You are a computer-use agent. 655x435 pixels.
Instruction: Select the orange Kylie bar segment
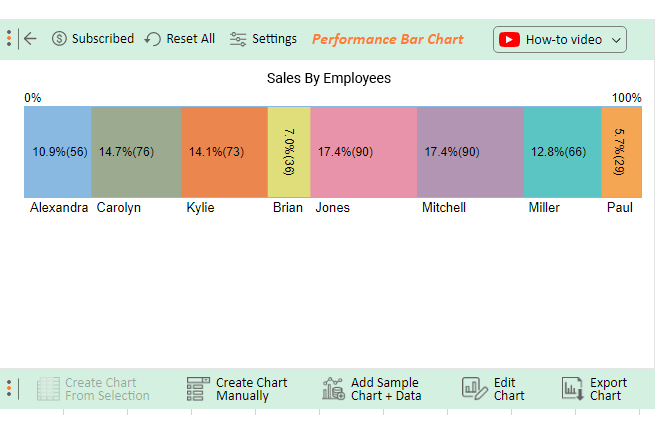pyautogui.click(x=224, y=152)
